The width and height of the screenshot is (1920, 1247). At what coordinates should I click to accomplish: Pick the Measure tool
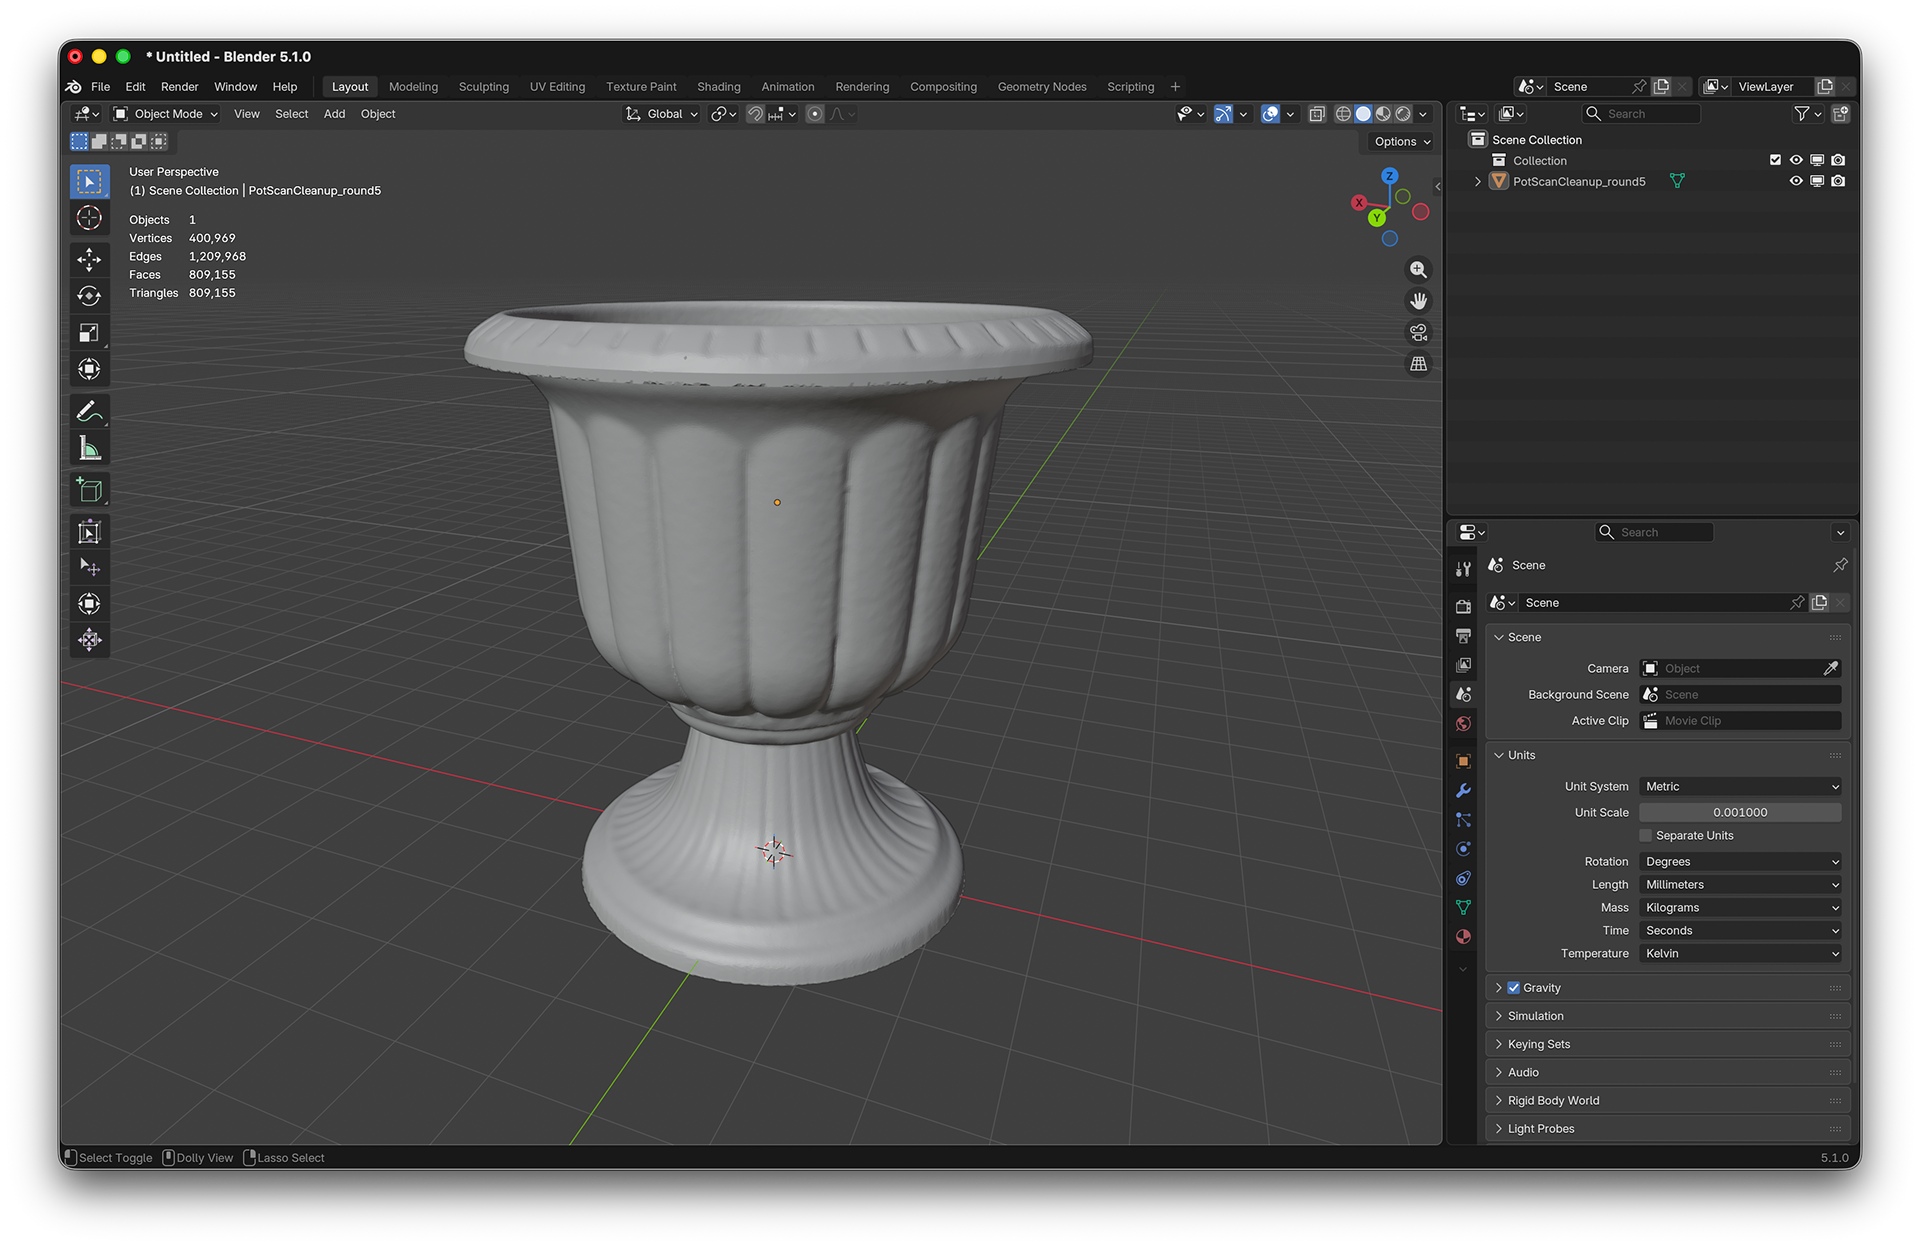(x=89, y=448)
